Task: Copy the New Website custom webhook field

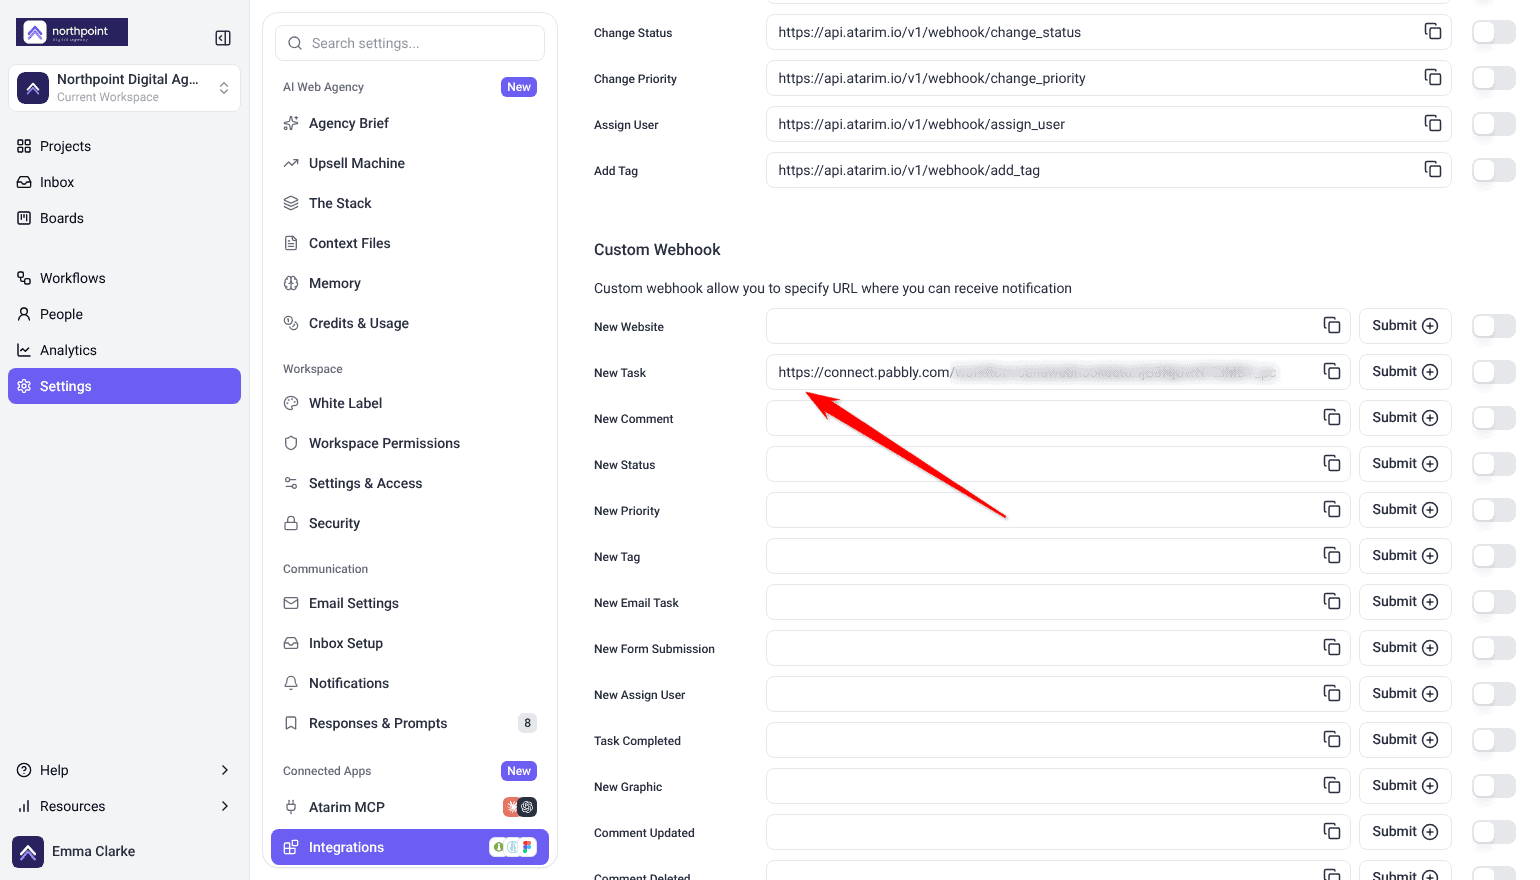Action: [1332, 325]
